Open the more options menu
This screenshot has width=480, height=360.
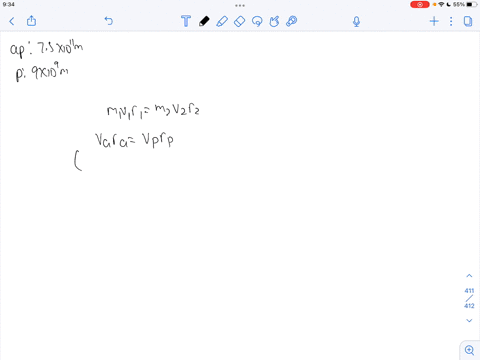pos(451,21)
